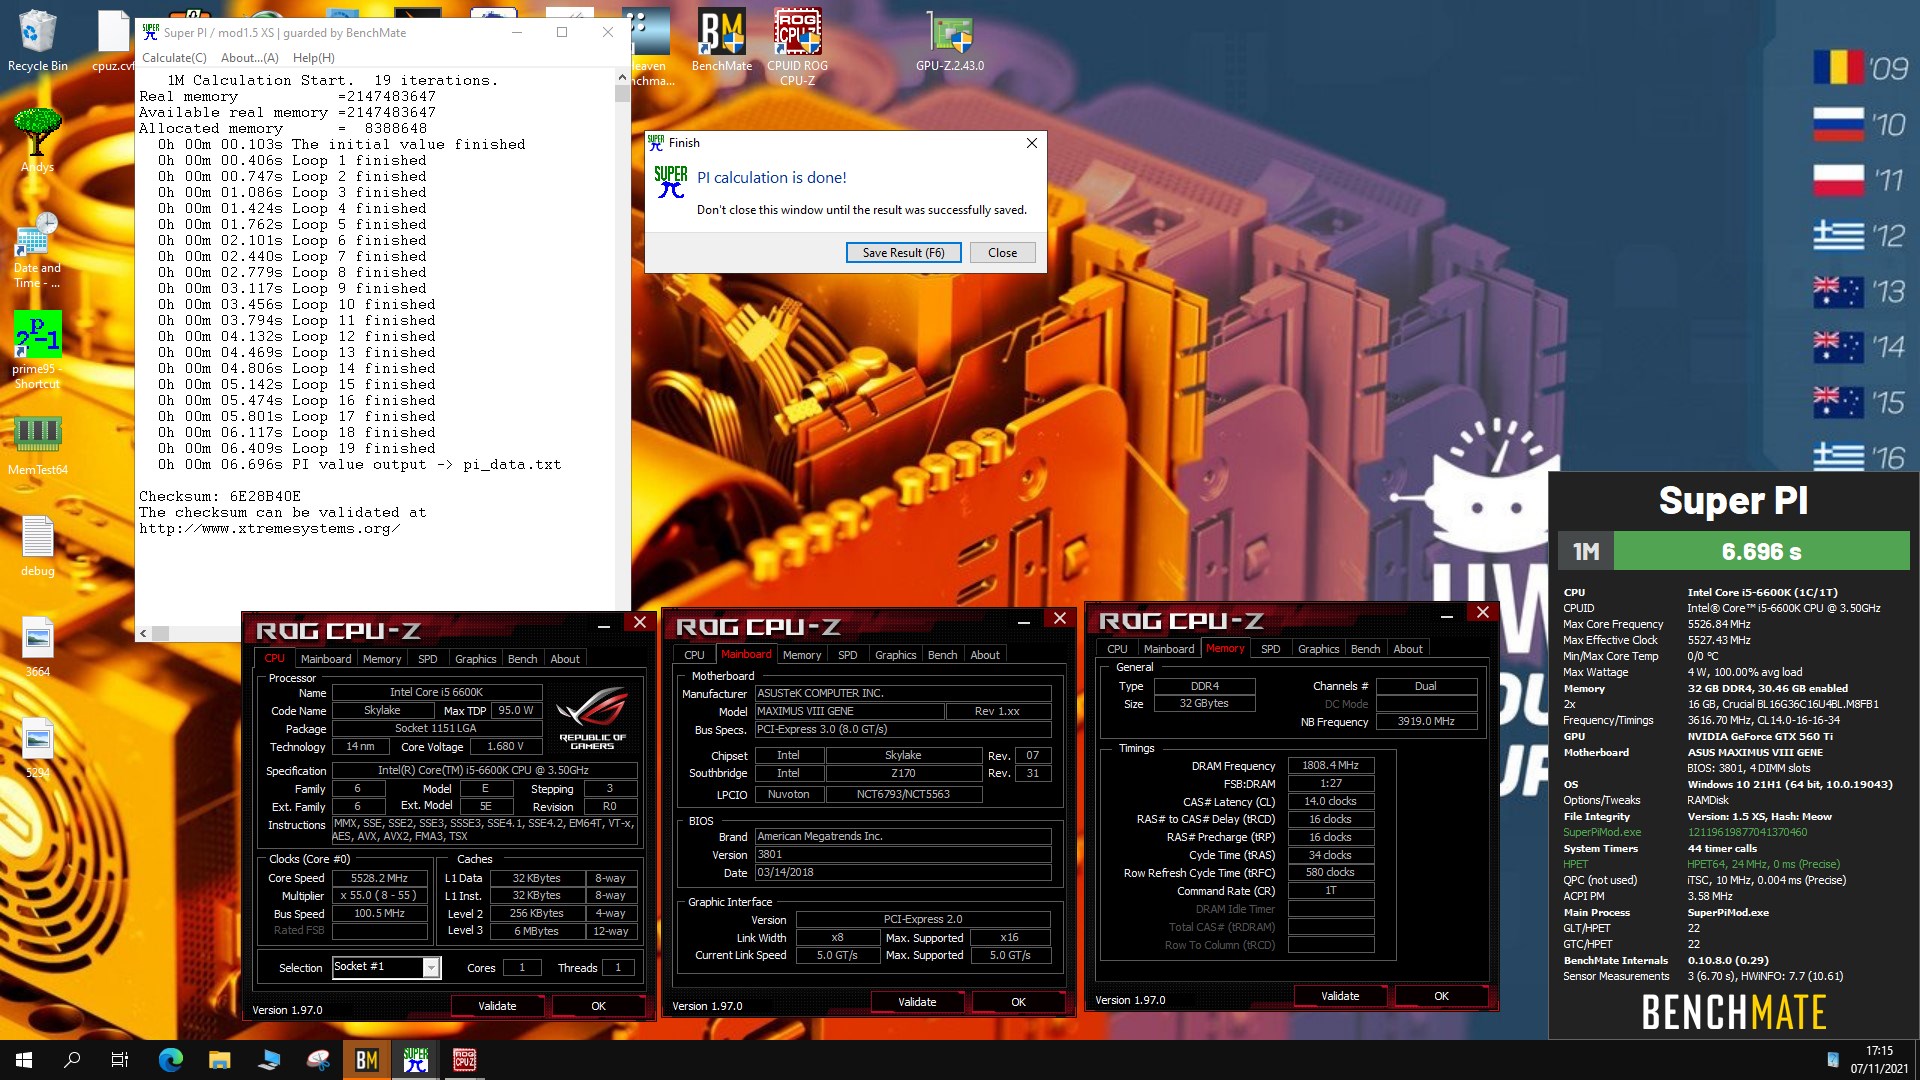Open Graphics tab in Mainboard CPU-Z window

pos(895,655)
